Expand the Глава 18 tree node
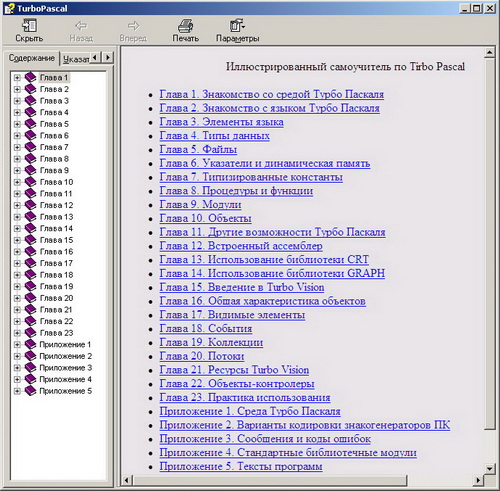 pos(17,275)
